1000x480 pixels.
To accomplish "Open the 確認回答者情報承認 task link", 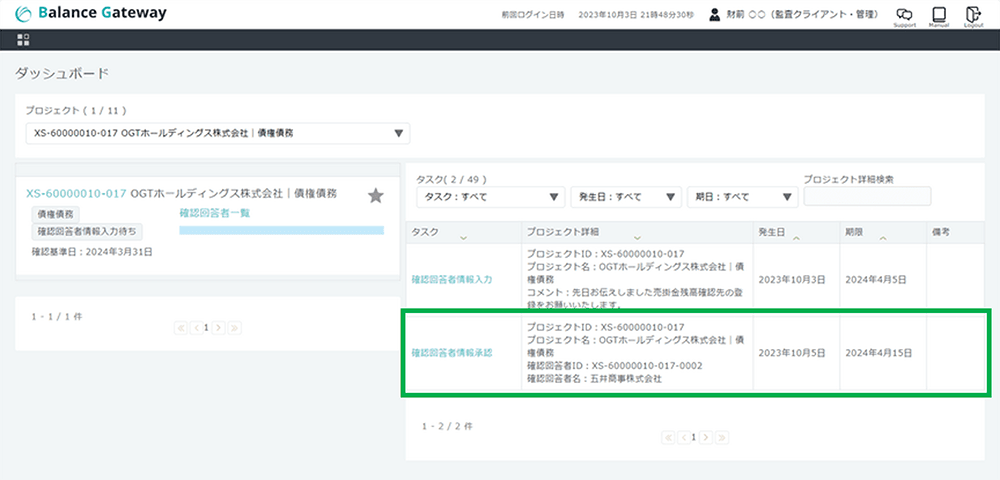I will 452,353.
